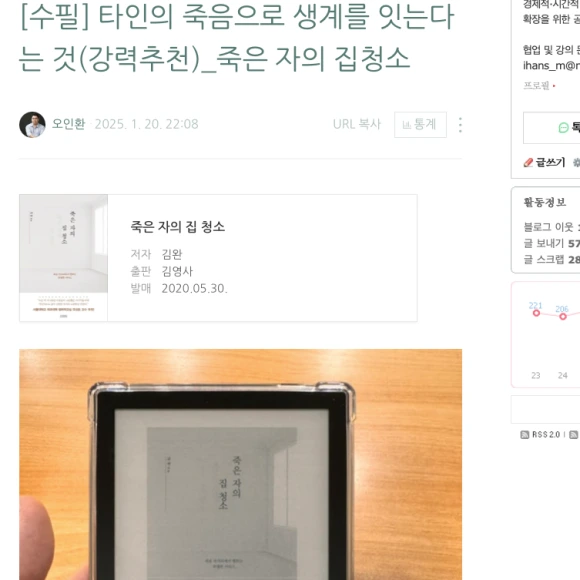Open the e-reader photo in the post

[x=240, y=464]
